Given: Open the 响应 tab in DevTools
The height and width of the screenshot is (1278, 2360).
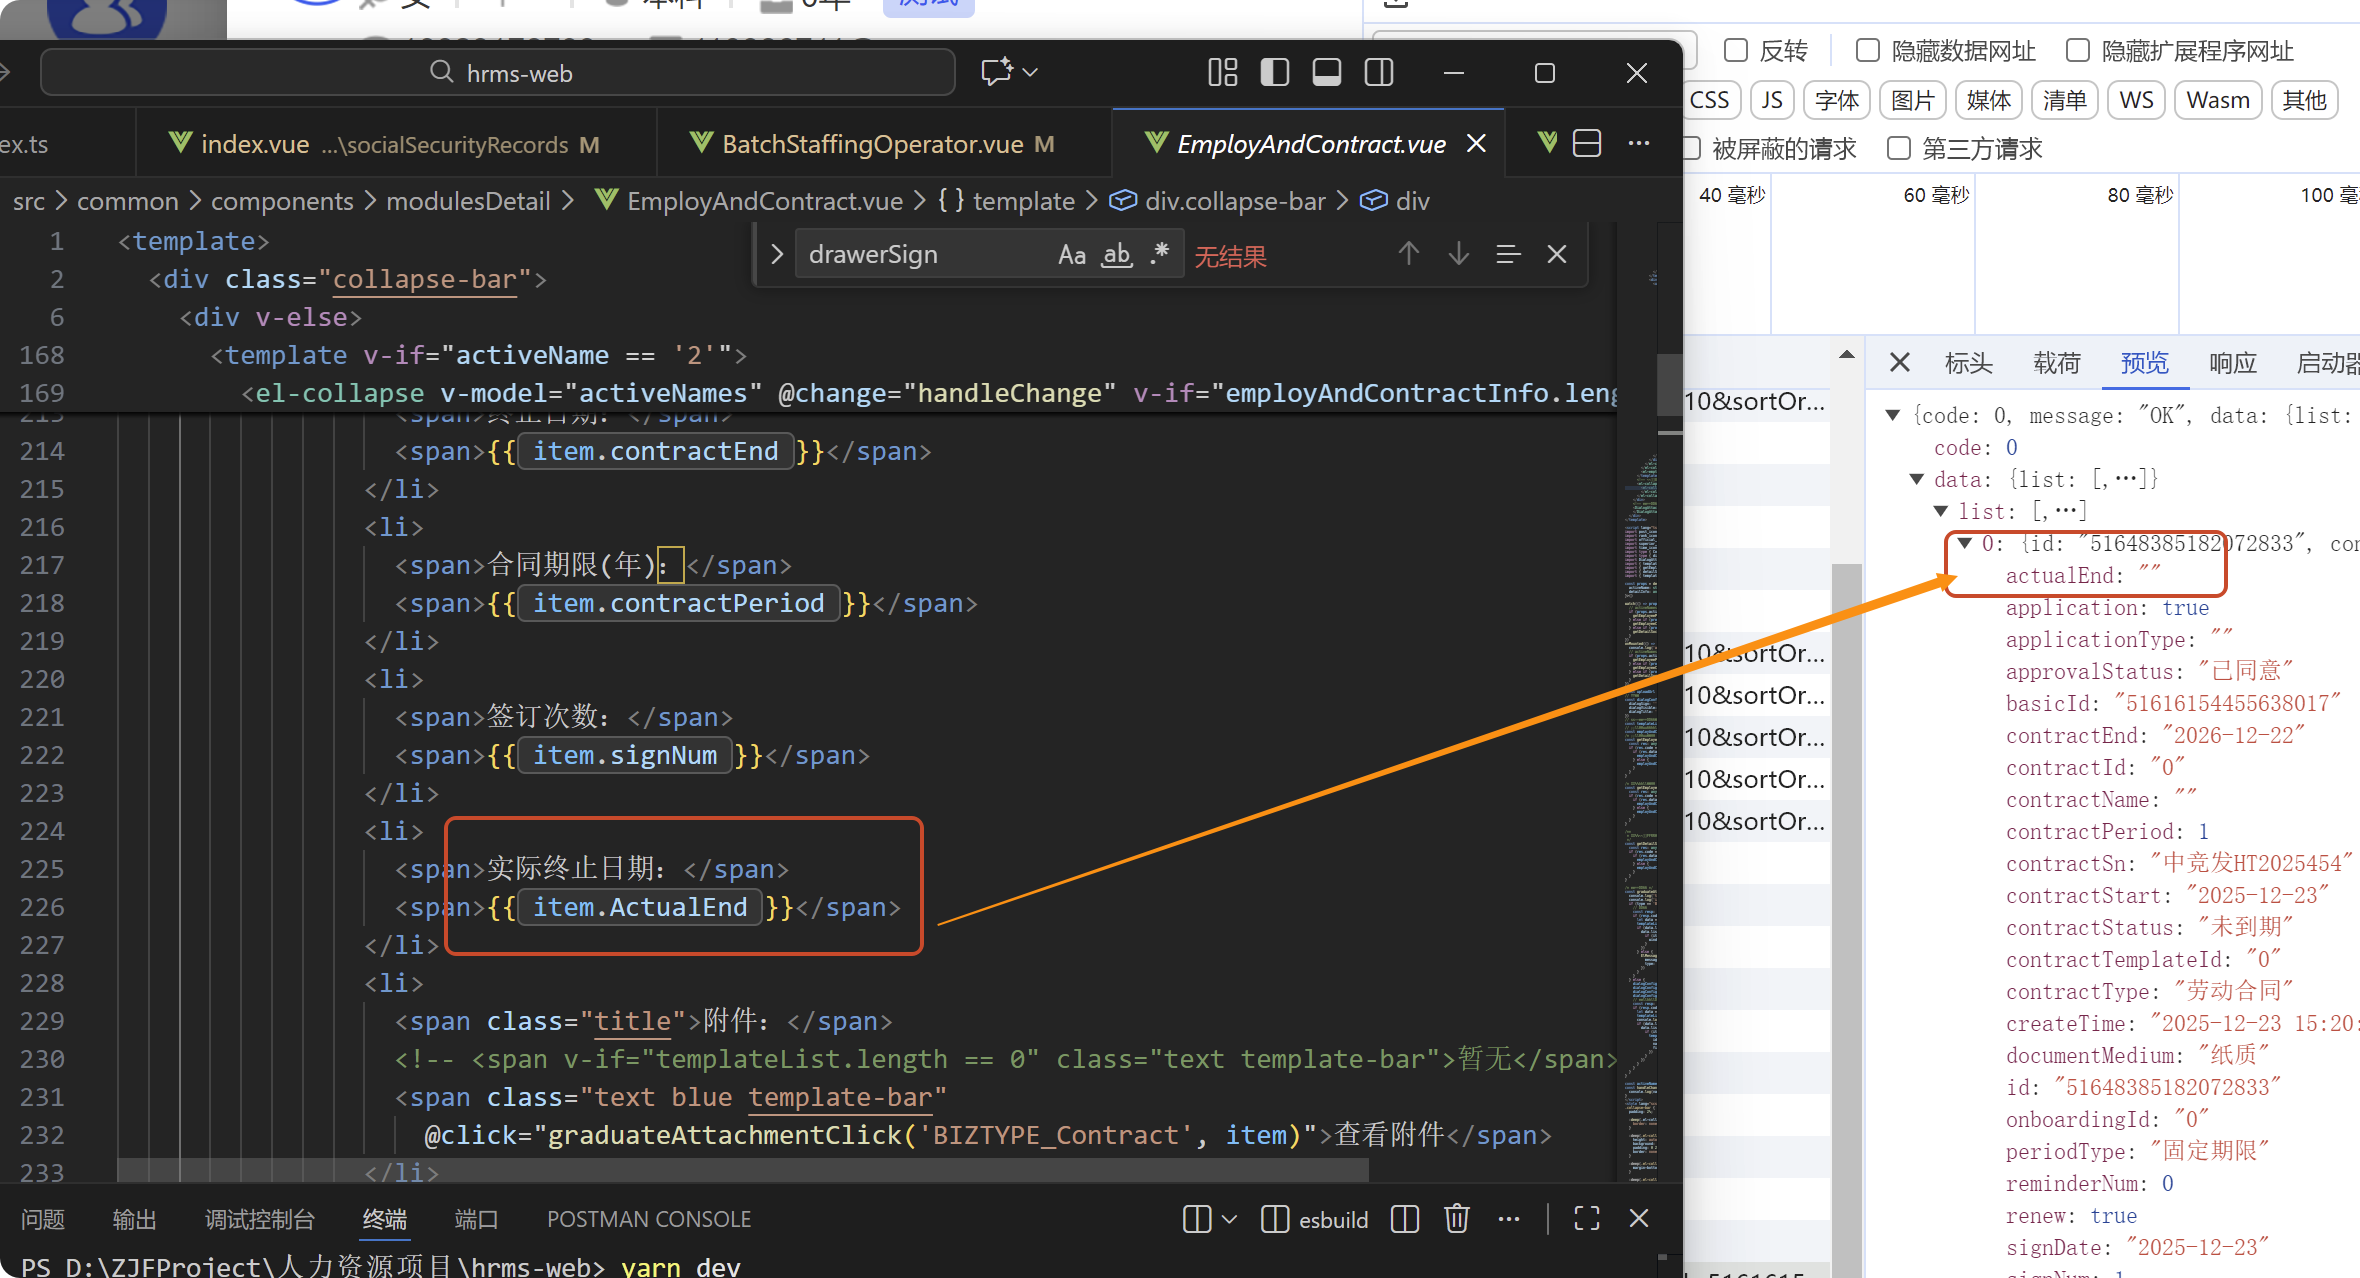Looking at the screenshot, I should coord(2232,363).
